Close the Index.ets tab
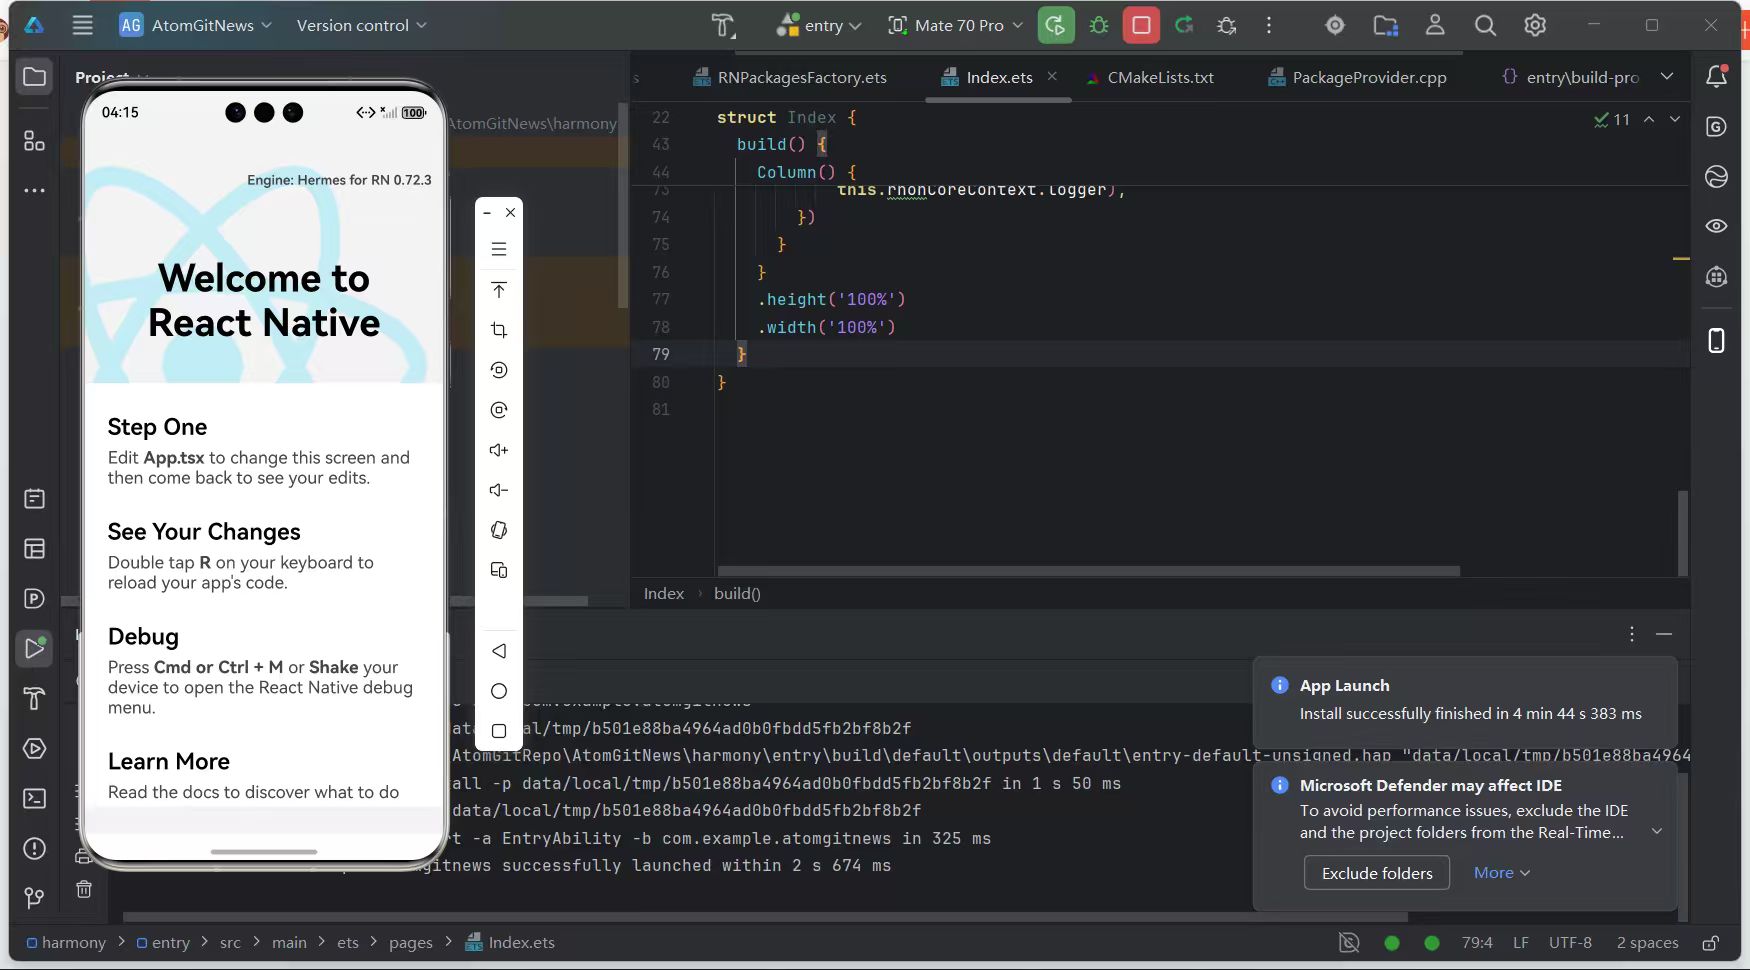 [1052, 76]
